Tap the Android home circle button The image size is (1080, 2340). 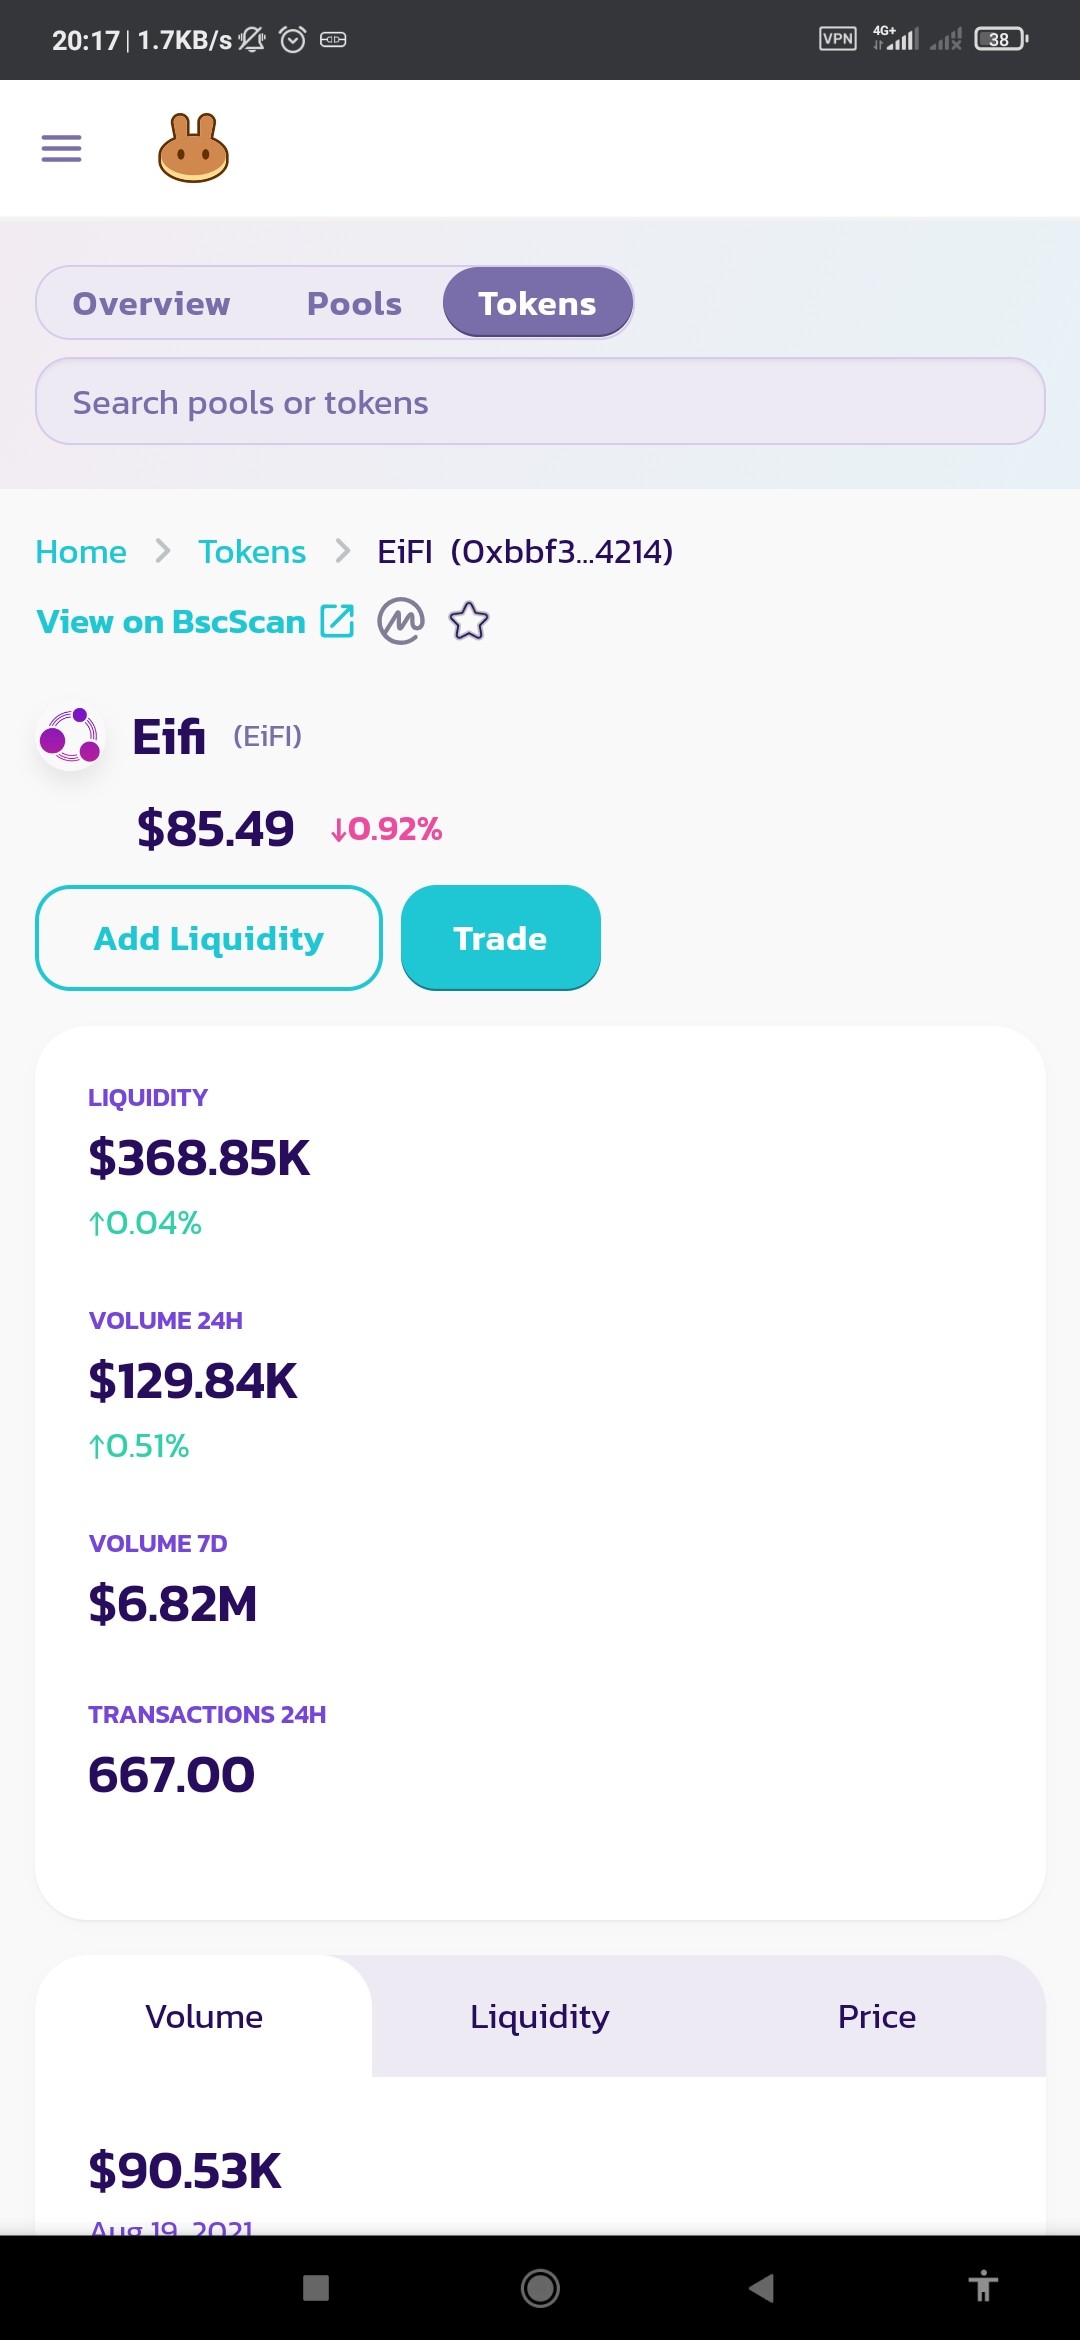(x=540, y=2287)
